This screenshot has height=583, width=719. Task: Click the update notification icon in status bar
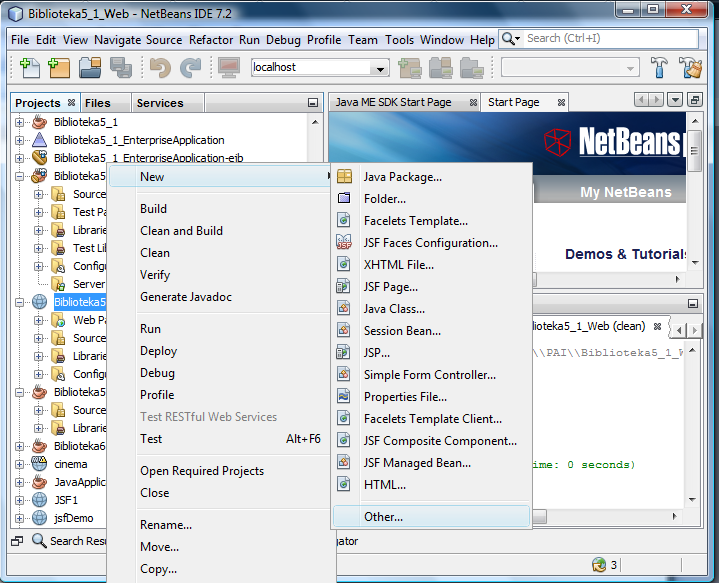coord(599,564)
